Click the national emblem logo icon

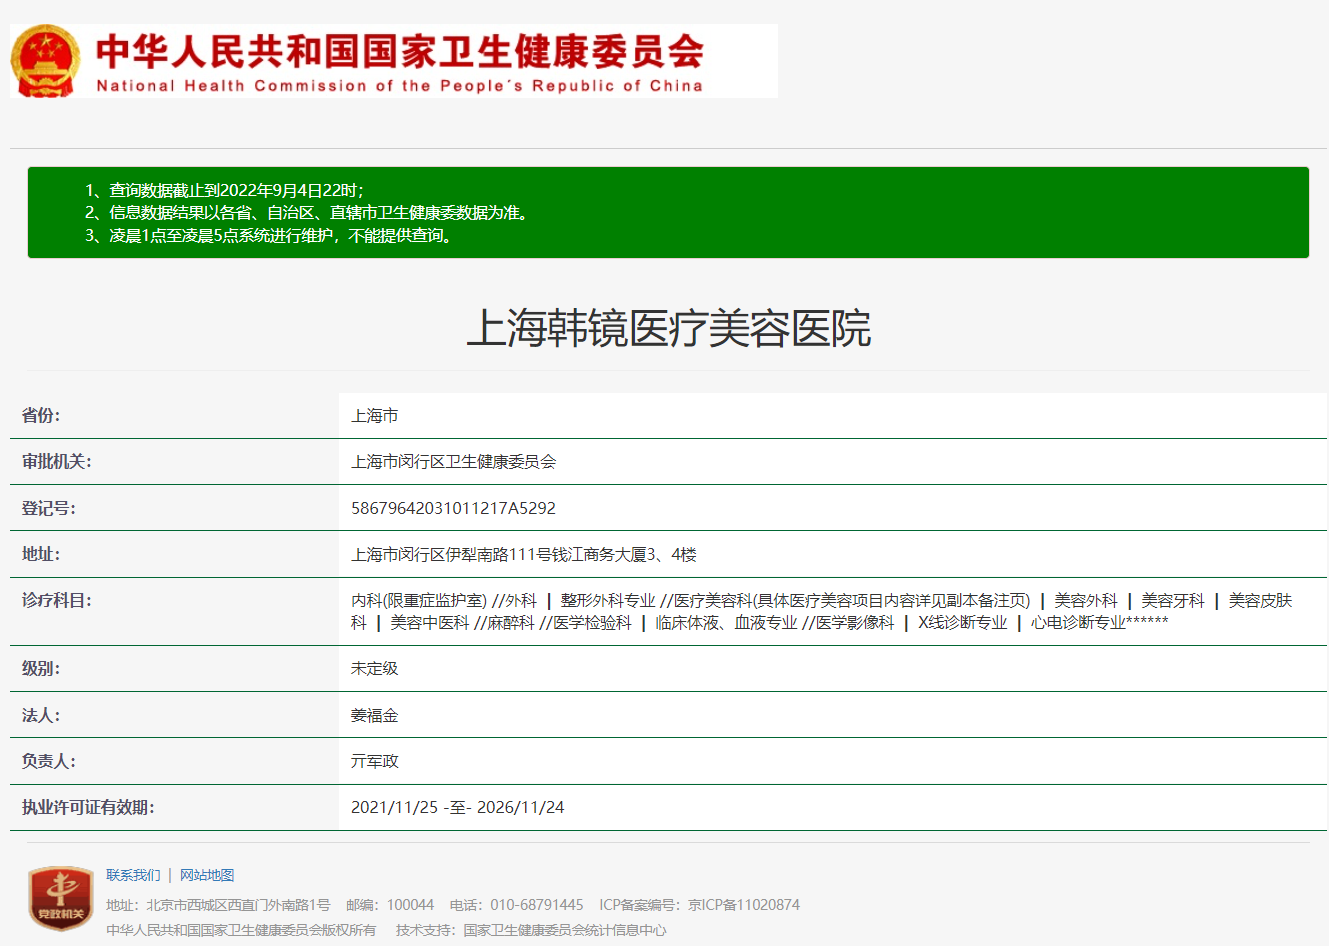45,61
